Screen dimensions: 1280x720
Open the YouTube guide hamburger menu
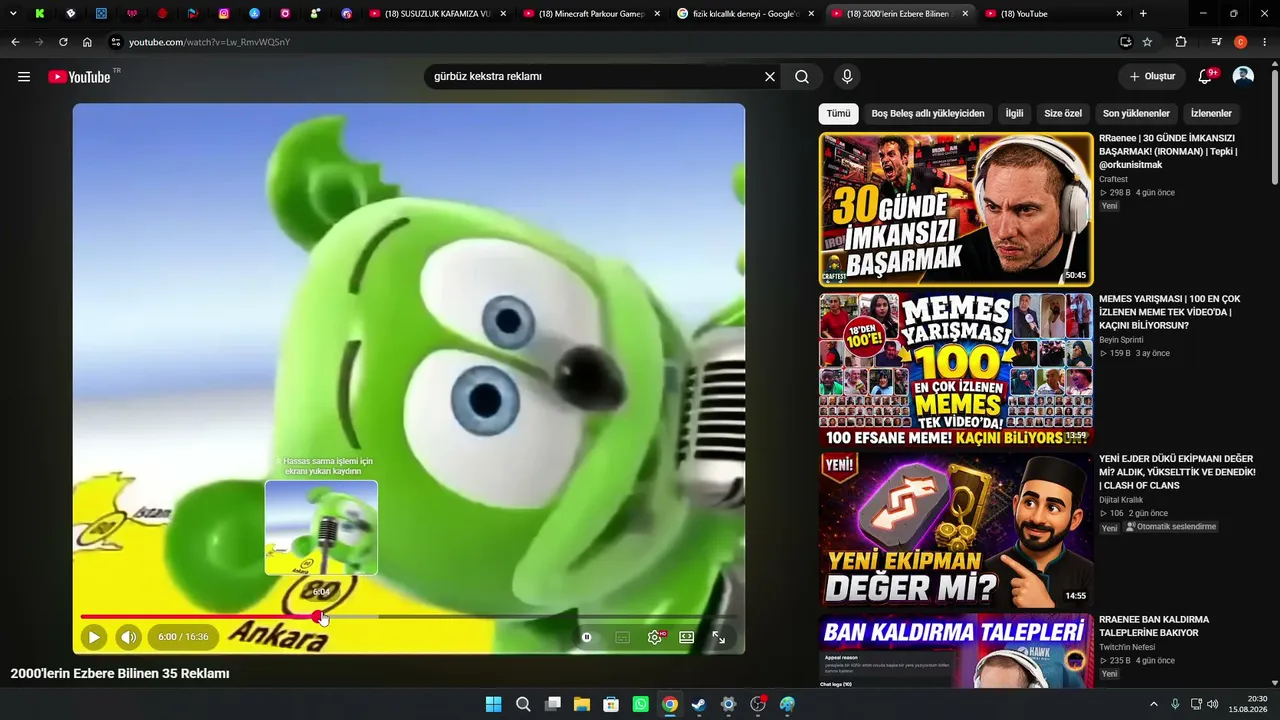(24, 77)
